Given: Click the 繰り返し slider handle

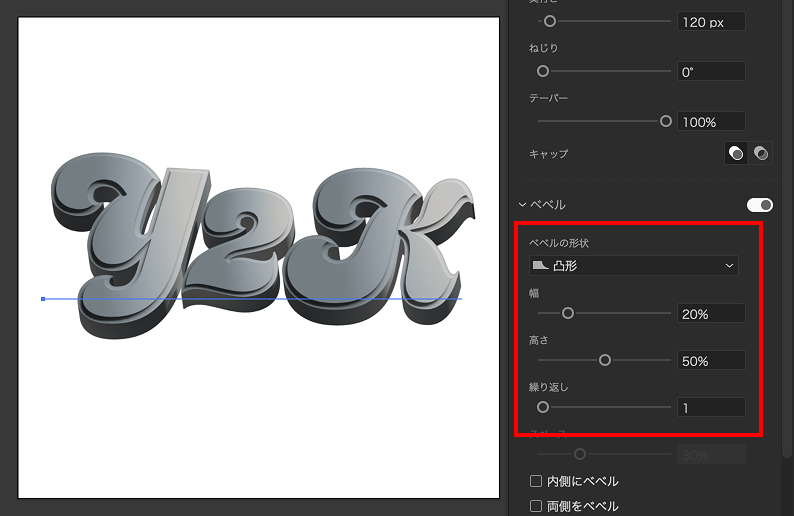Looking at the screenshot, I should pos(543,407).
